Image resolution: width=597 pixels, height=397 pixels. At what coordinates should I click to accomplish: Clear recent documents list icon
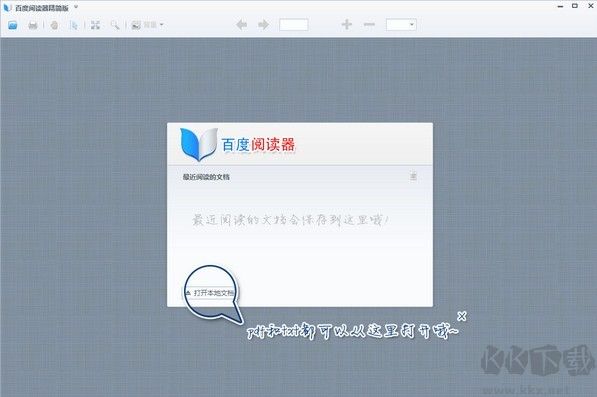[x=413, y=176]
